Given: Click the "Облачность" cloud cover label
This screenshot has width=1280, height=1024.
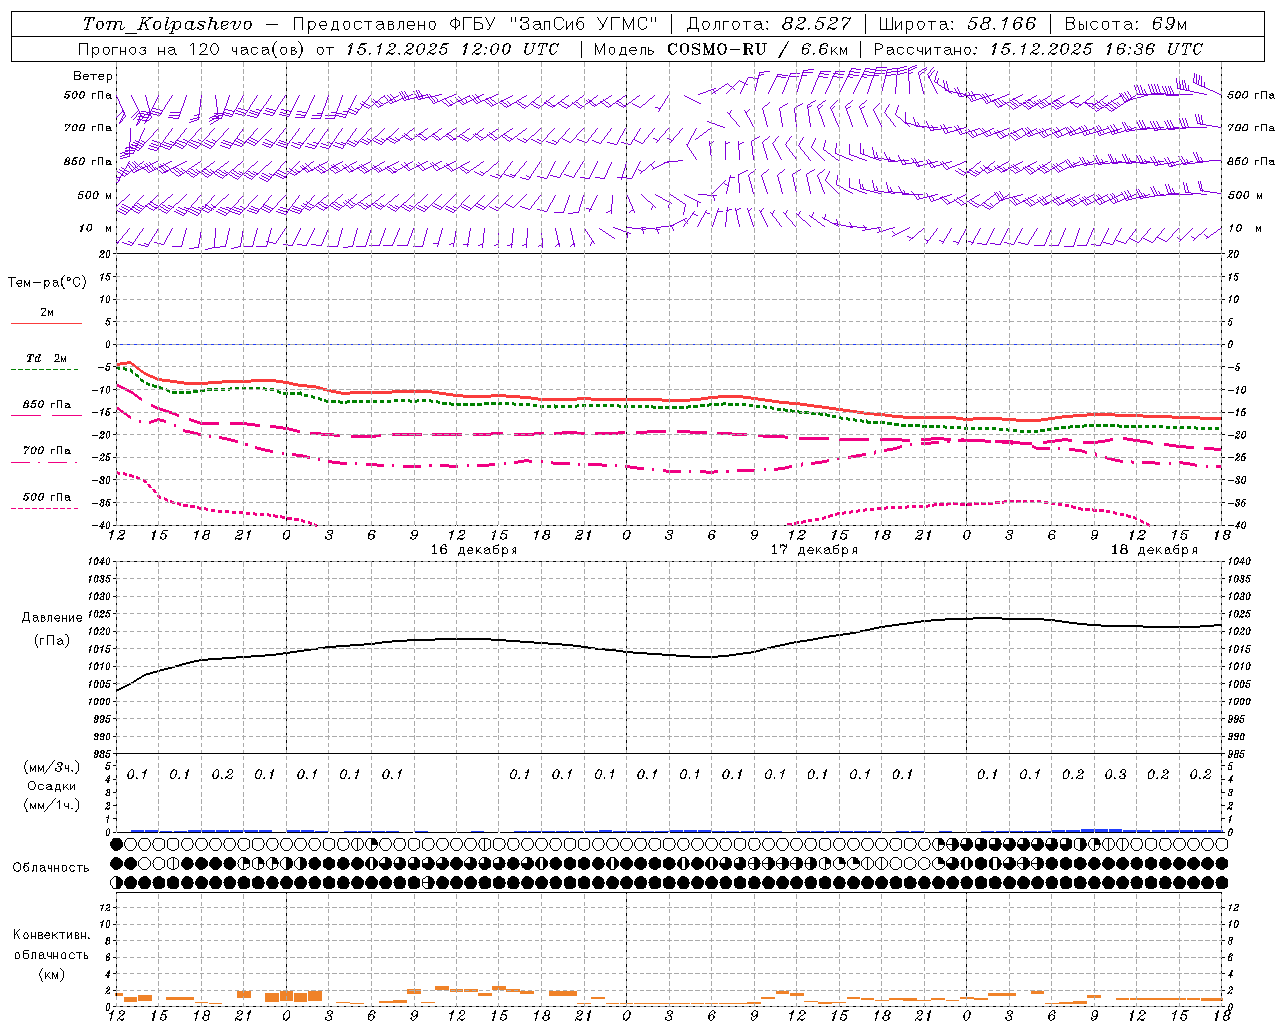Looking at the screenshot, I should (x=51, y=868).
